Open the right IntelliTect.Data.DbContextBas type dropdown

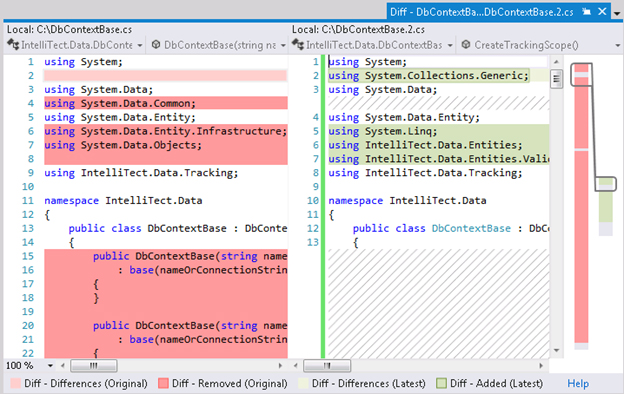[450, 45]
